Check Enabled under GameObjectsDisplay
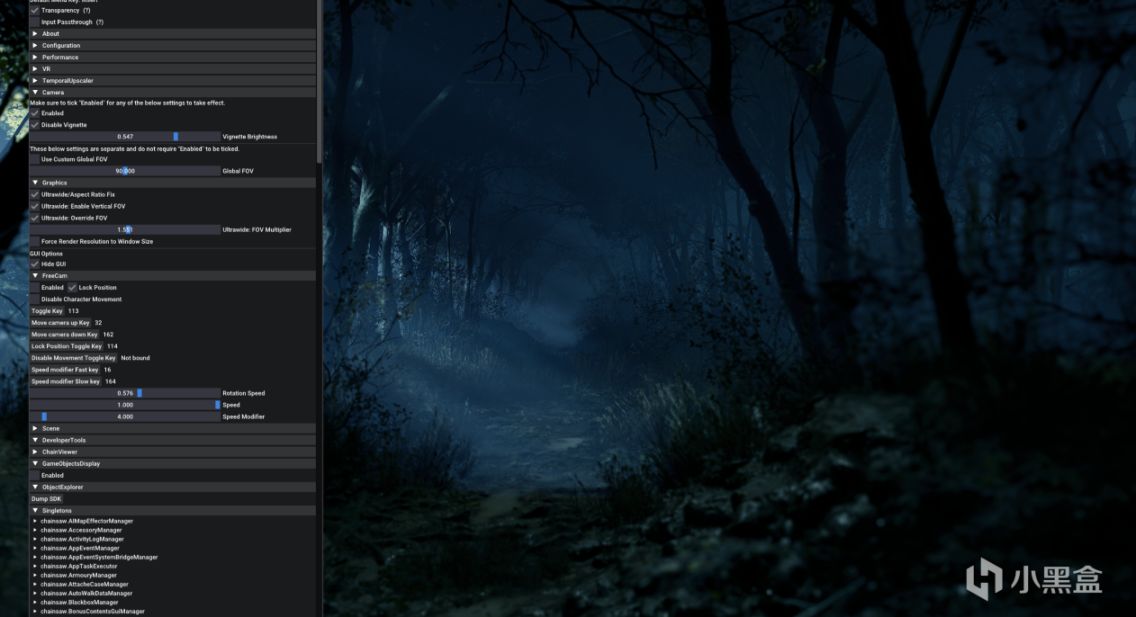 coord(35,476)
